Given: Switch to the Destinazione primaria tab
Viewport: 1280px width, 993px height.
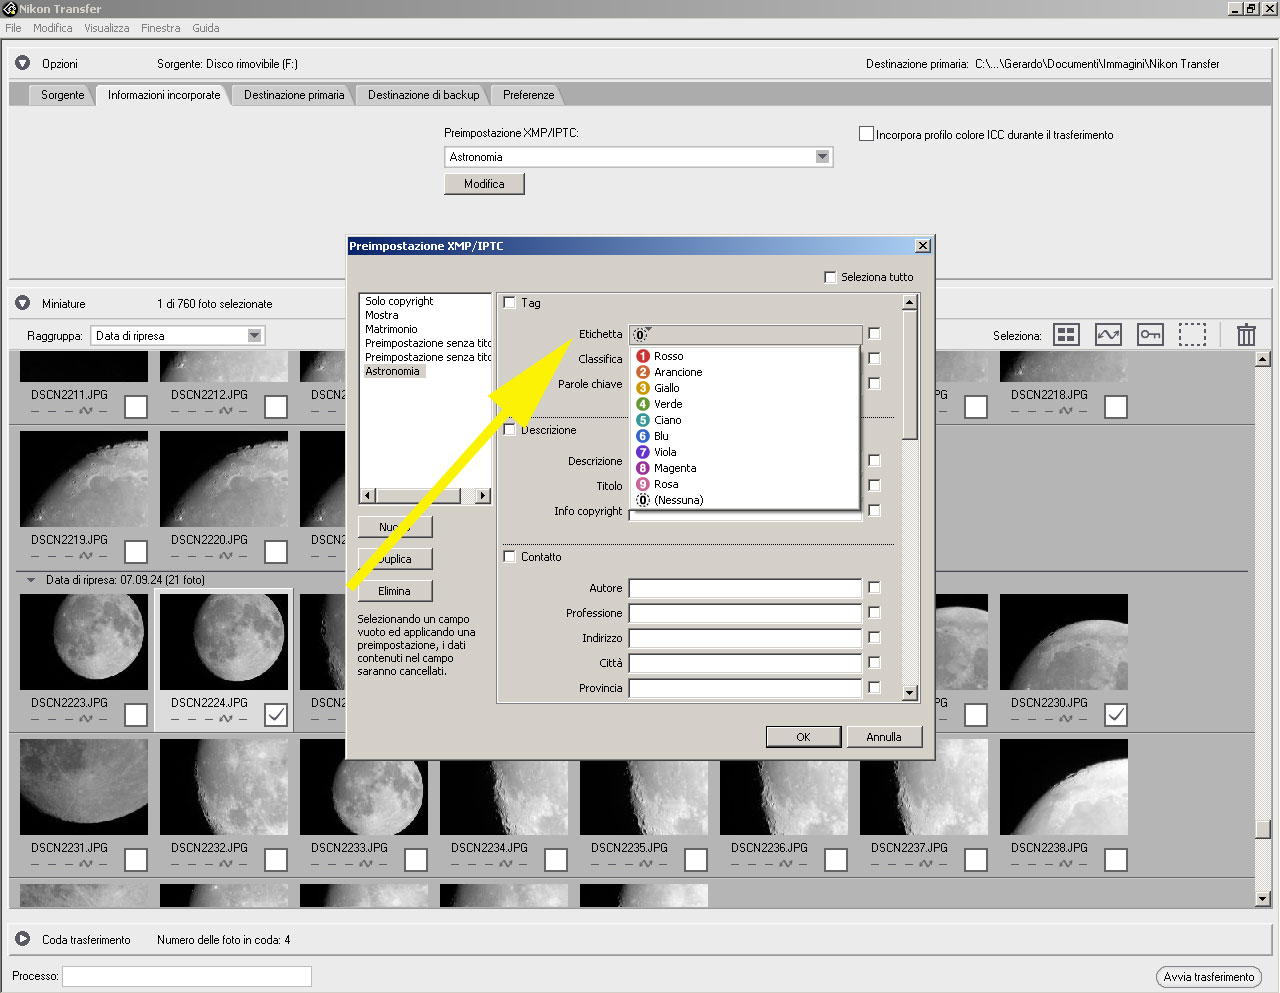Looking at the screenshot, I should tap(294, 95).
